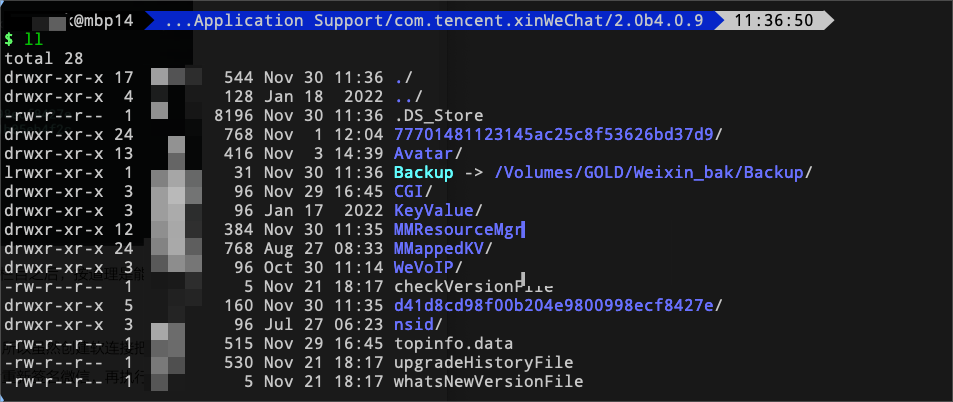Click the 7770148112 hash-named directory
Viewport: 953px width, 402px height.
click(x=554, y=134)
